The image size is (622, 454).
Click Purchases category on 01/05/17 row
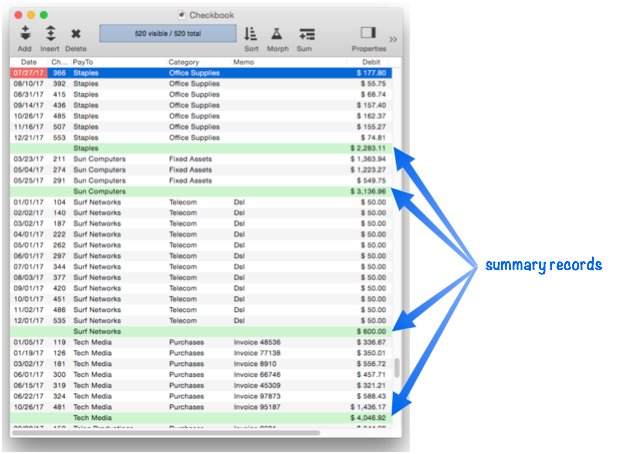[186, 342]
